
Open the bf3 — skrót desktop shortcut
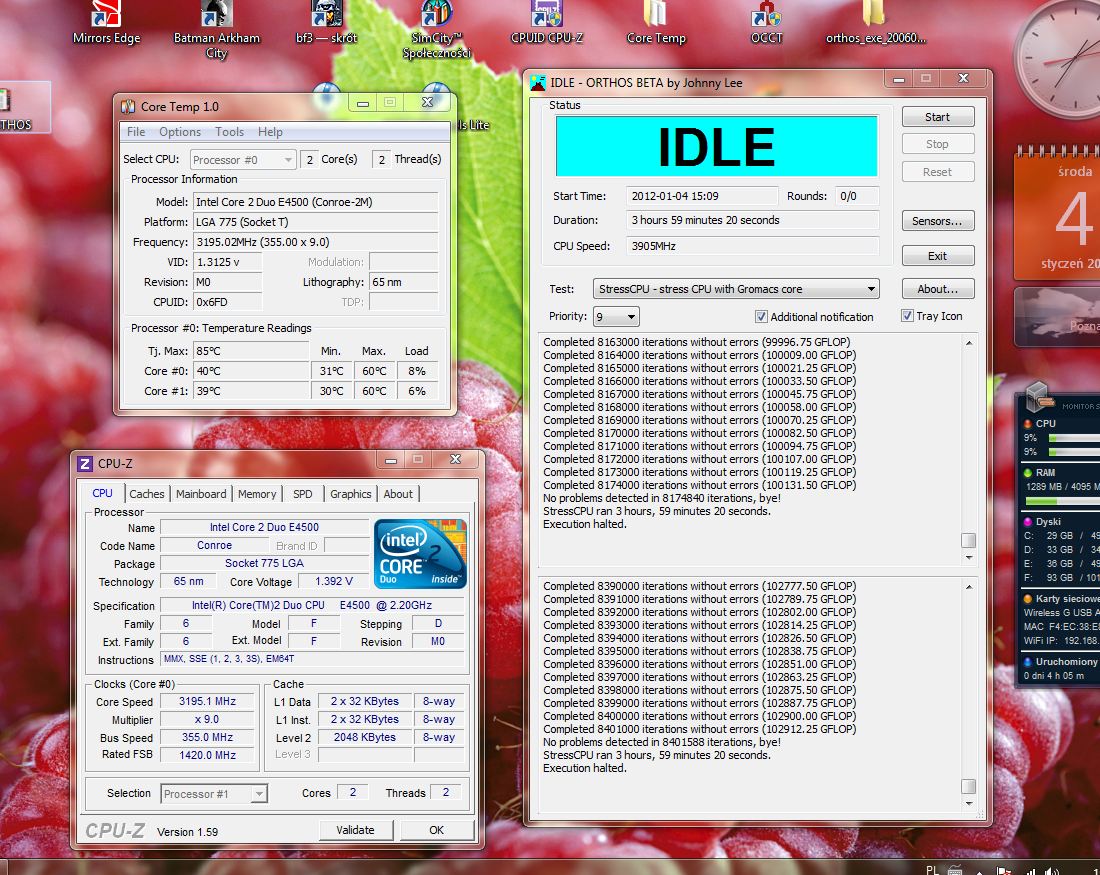(x=327, y=21)
